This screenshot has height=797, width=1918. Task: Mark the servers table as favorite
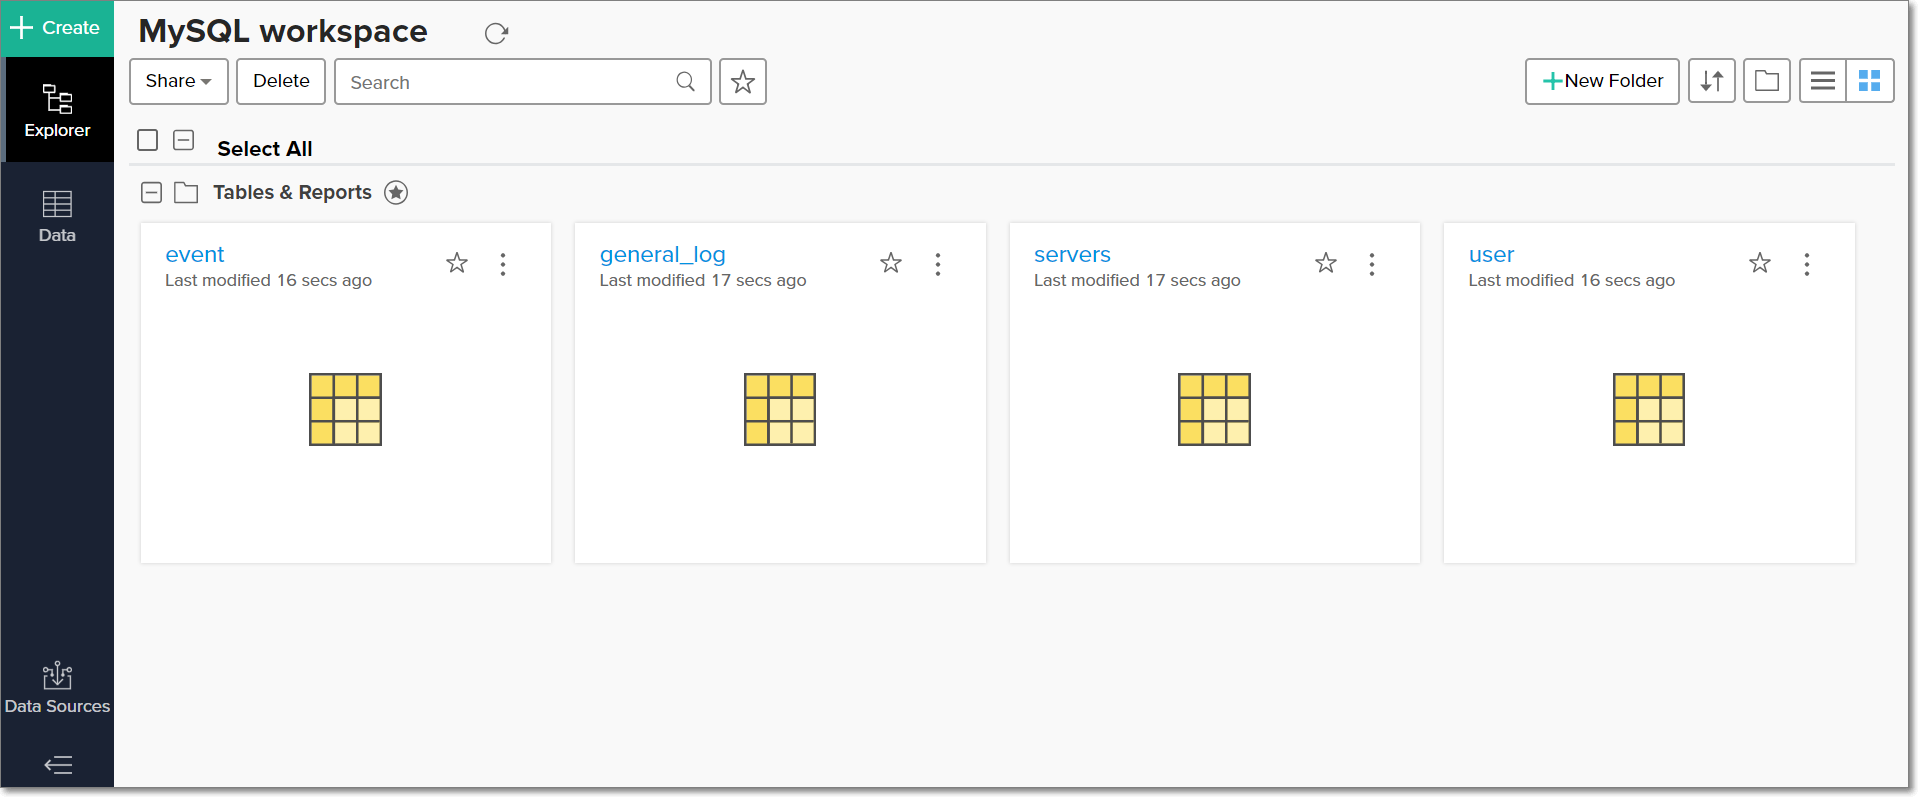pos(1326,263)
